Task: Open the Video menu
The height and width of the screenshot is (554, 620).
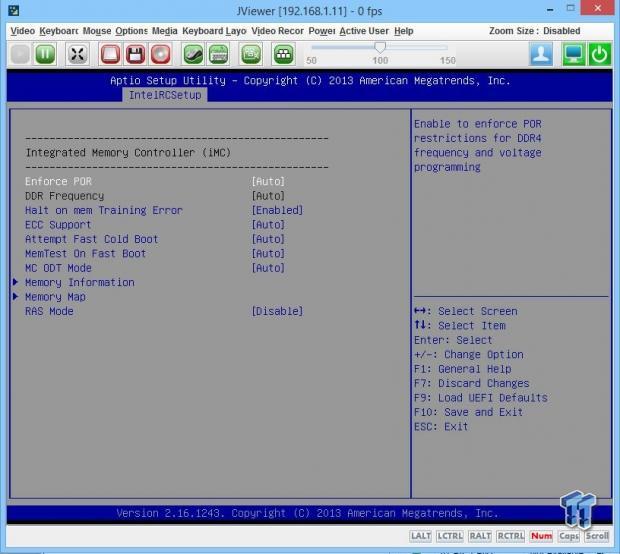Action: tap(23, 31)
